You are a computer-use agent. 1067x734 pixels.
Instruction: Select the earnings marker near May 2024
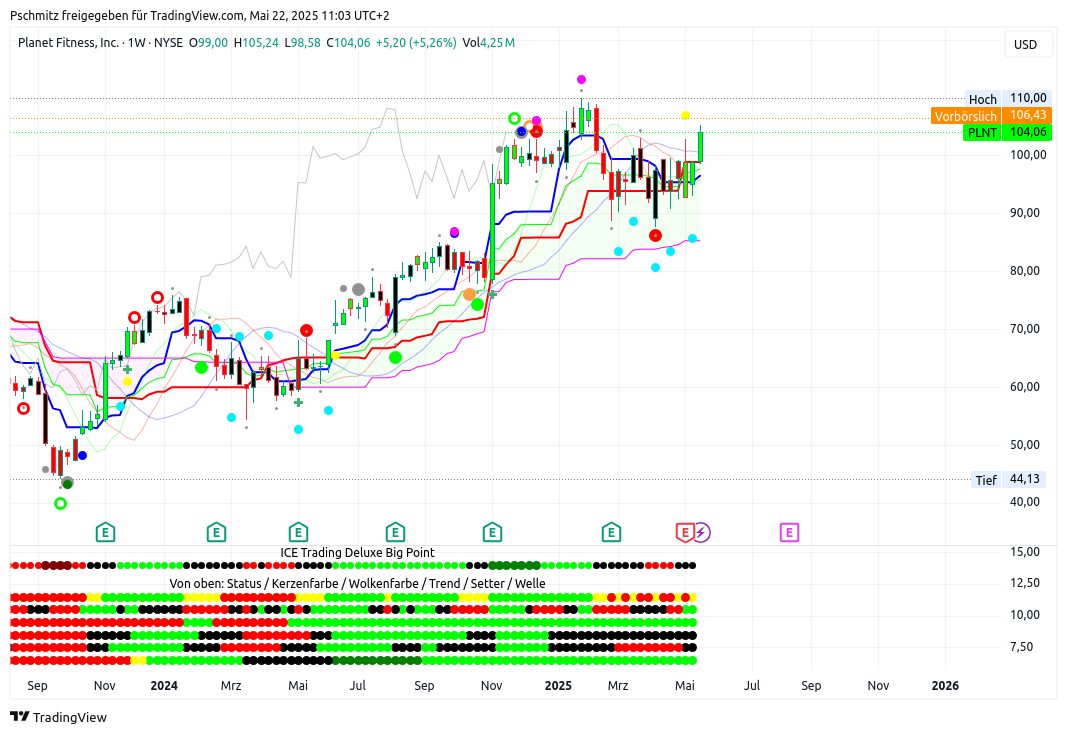click(x=298, y=532)
